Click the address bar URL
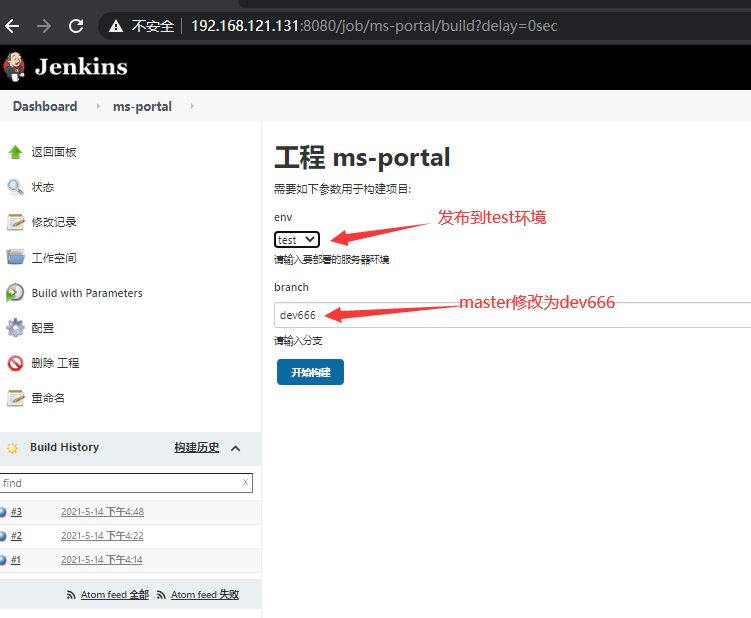 (x=374, y=26)
